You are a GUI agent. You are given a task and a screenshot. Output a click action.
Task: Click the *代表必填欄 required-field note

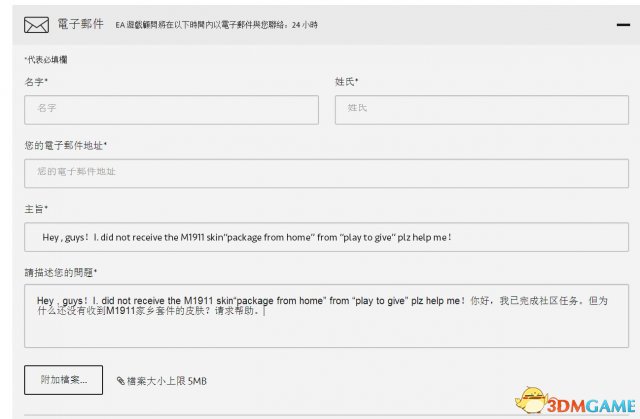(x=46, y=60)
